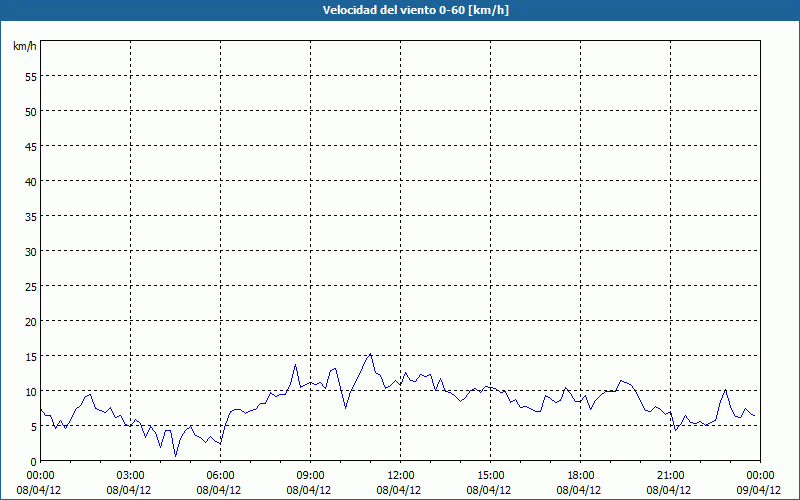Click the y-axis value 55
The image size is (800, 500).
point(31,77)
